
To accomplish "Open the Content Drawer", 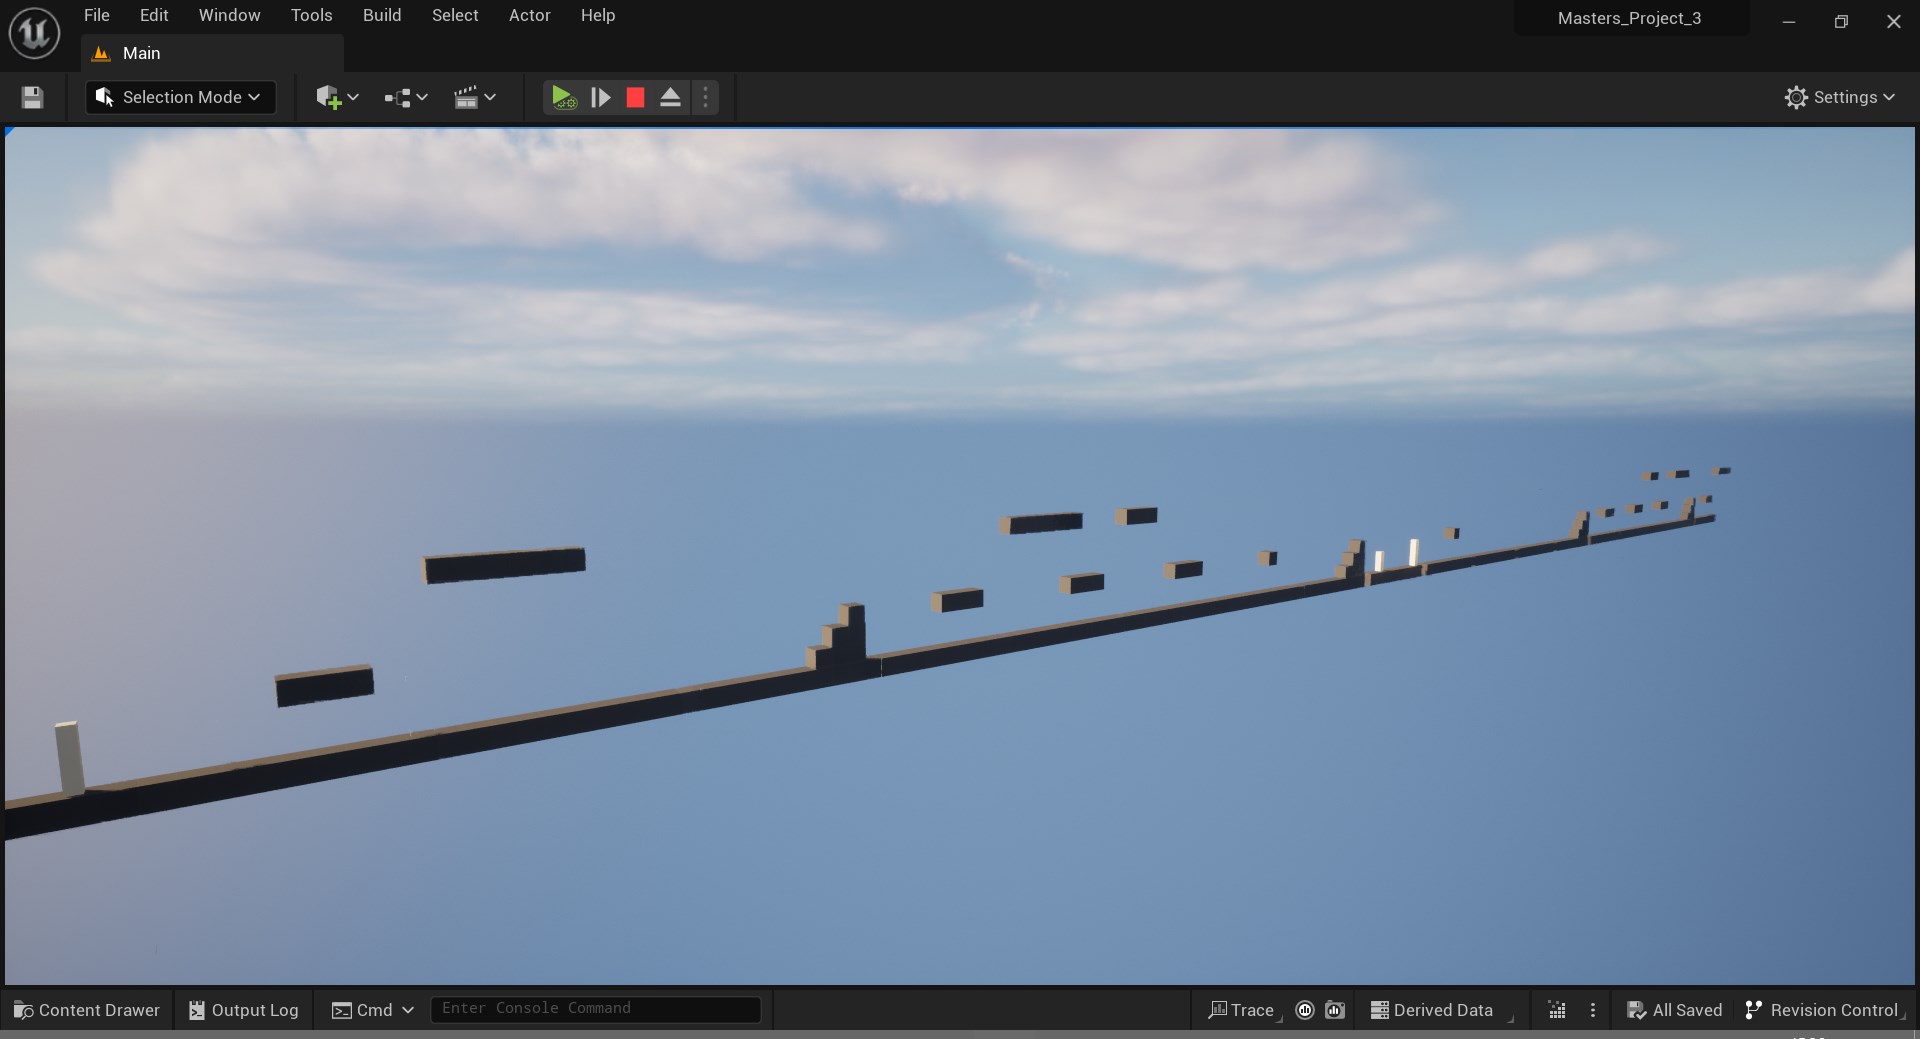I will 87,1010.
